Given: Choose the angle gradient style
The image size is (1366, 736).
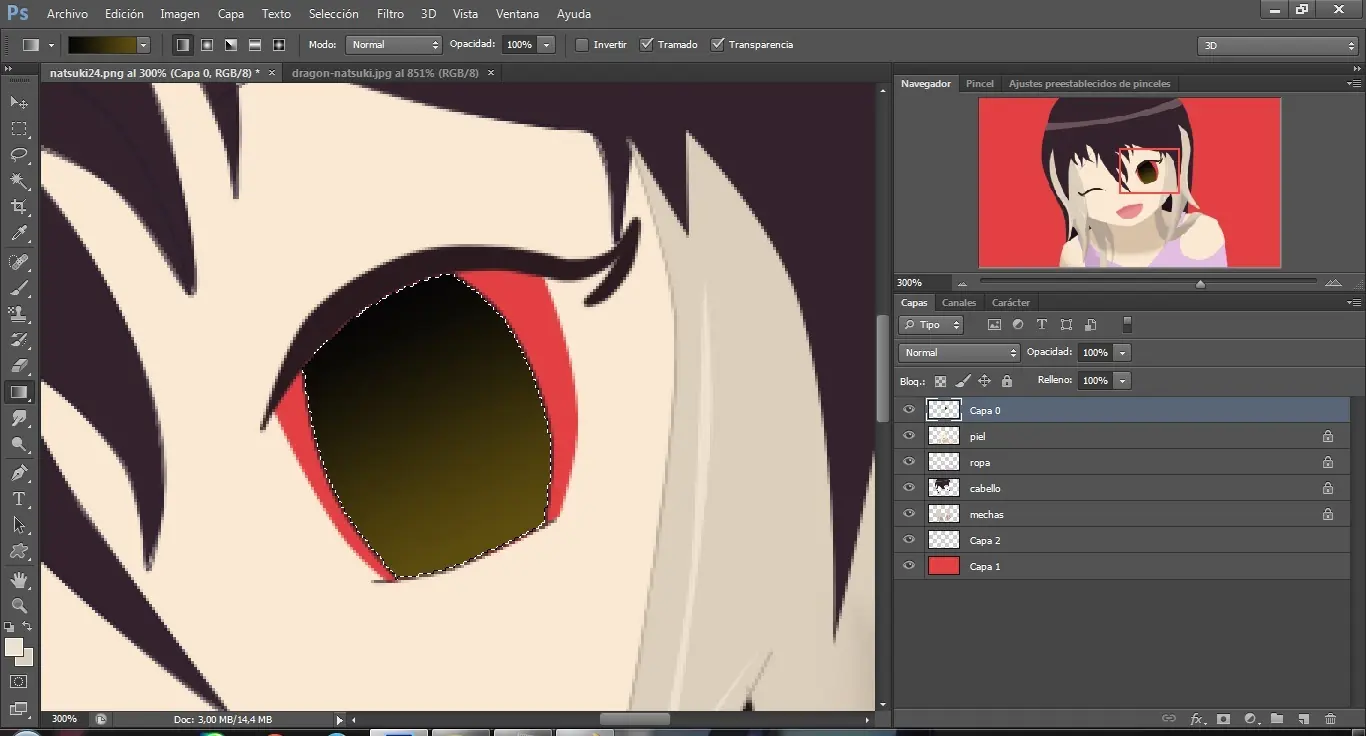Looking at the screenshot, I should click(x=231, y=45).
